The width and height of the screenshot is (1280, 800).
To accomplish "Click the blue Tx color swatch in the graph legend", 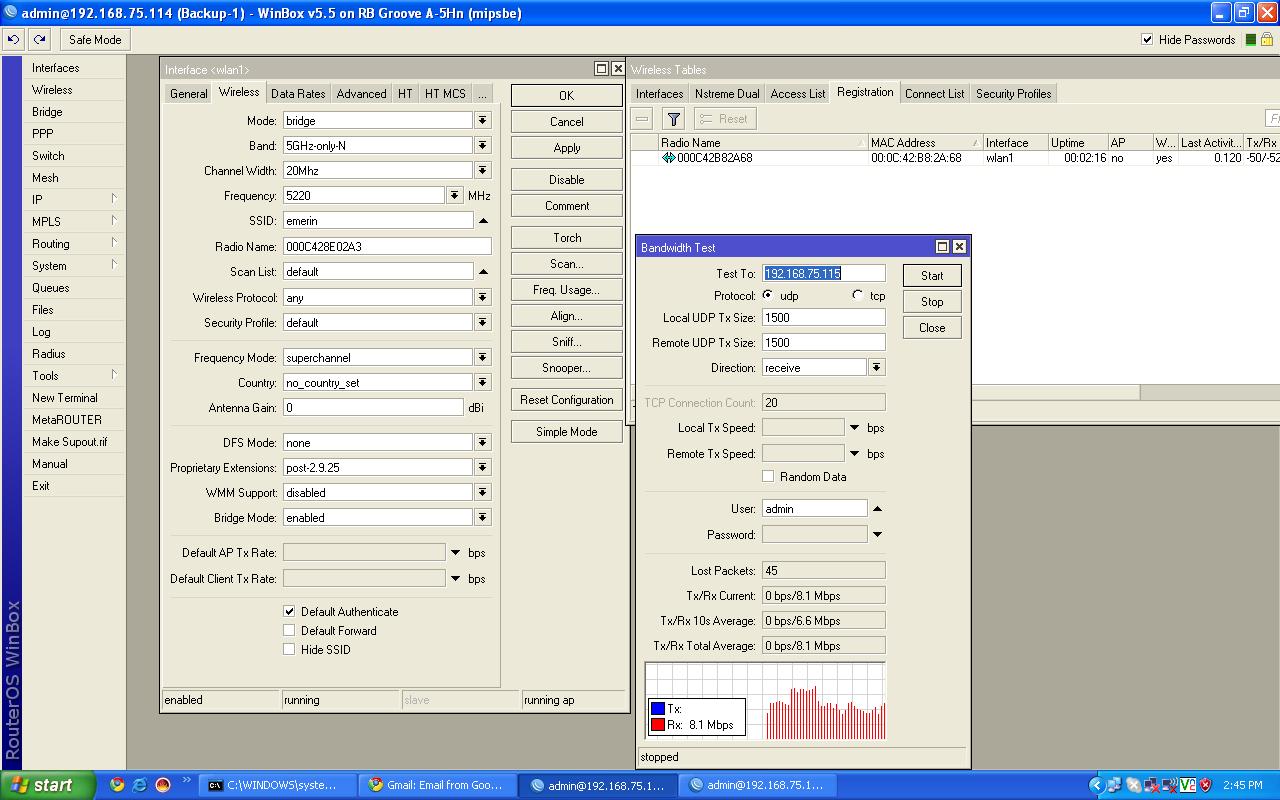I will coord(658,709).
